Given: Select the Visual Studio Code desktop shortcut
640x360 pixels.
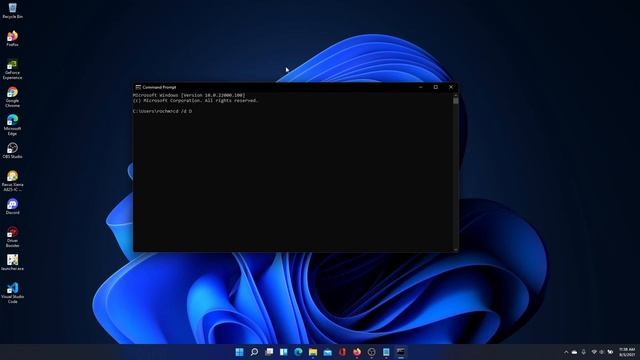Looking at the screenshot, I should [12, 293].
